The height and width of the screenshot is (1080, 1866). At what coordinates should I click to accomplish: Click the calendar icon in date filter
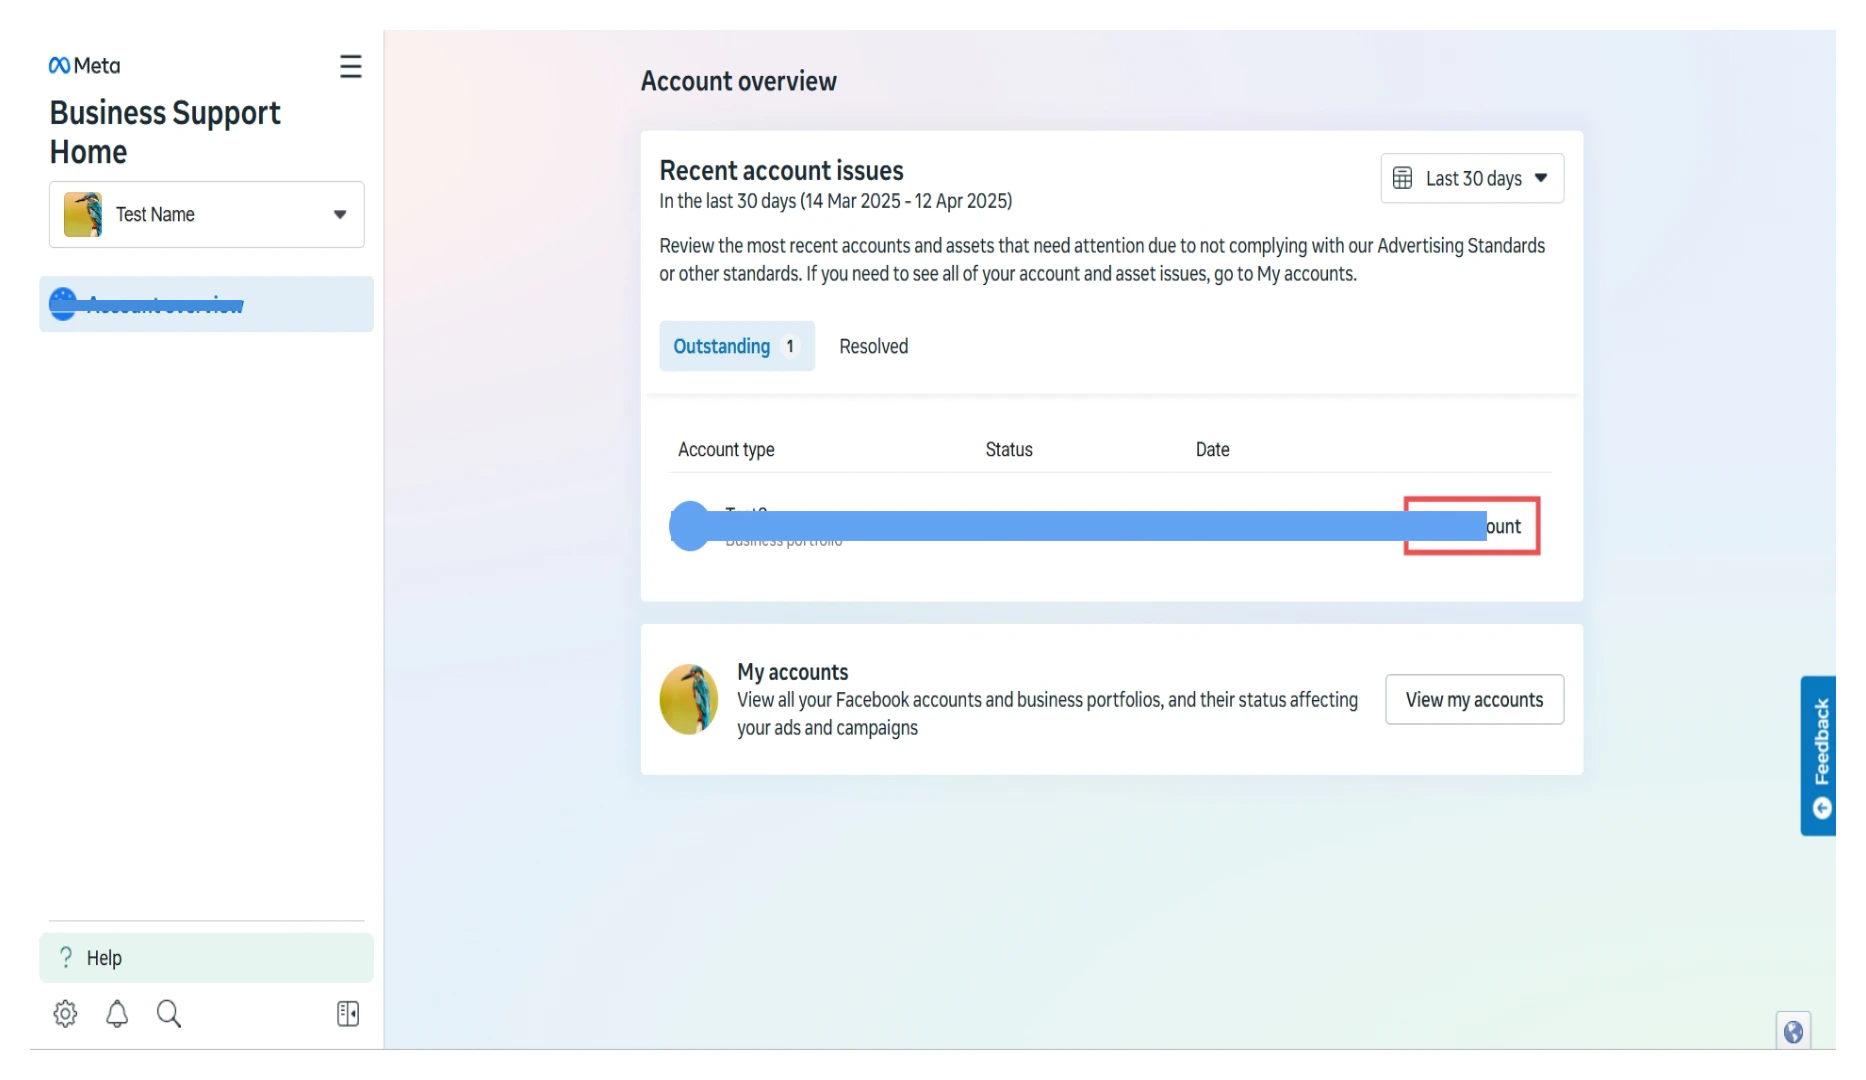[1403, 178]
